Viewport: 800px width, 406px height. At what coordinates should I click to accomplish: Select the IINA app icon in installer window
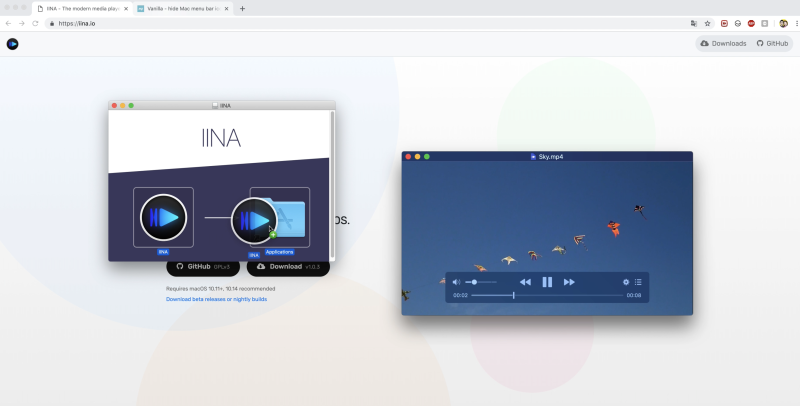[163, 217]
